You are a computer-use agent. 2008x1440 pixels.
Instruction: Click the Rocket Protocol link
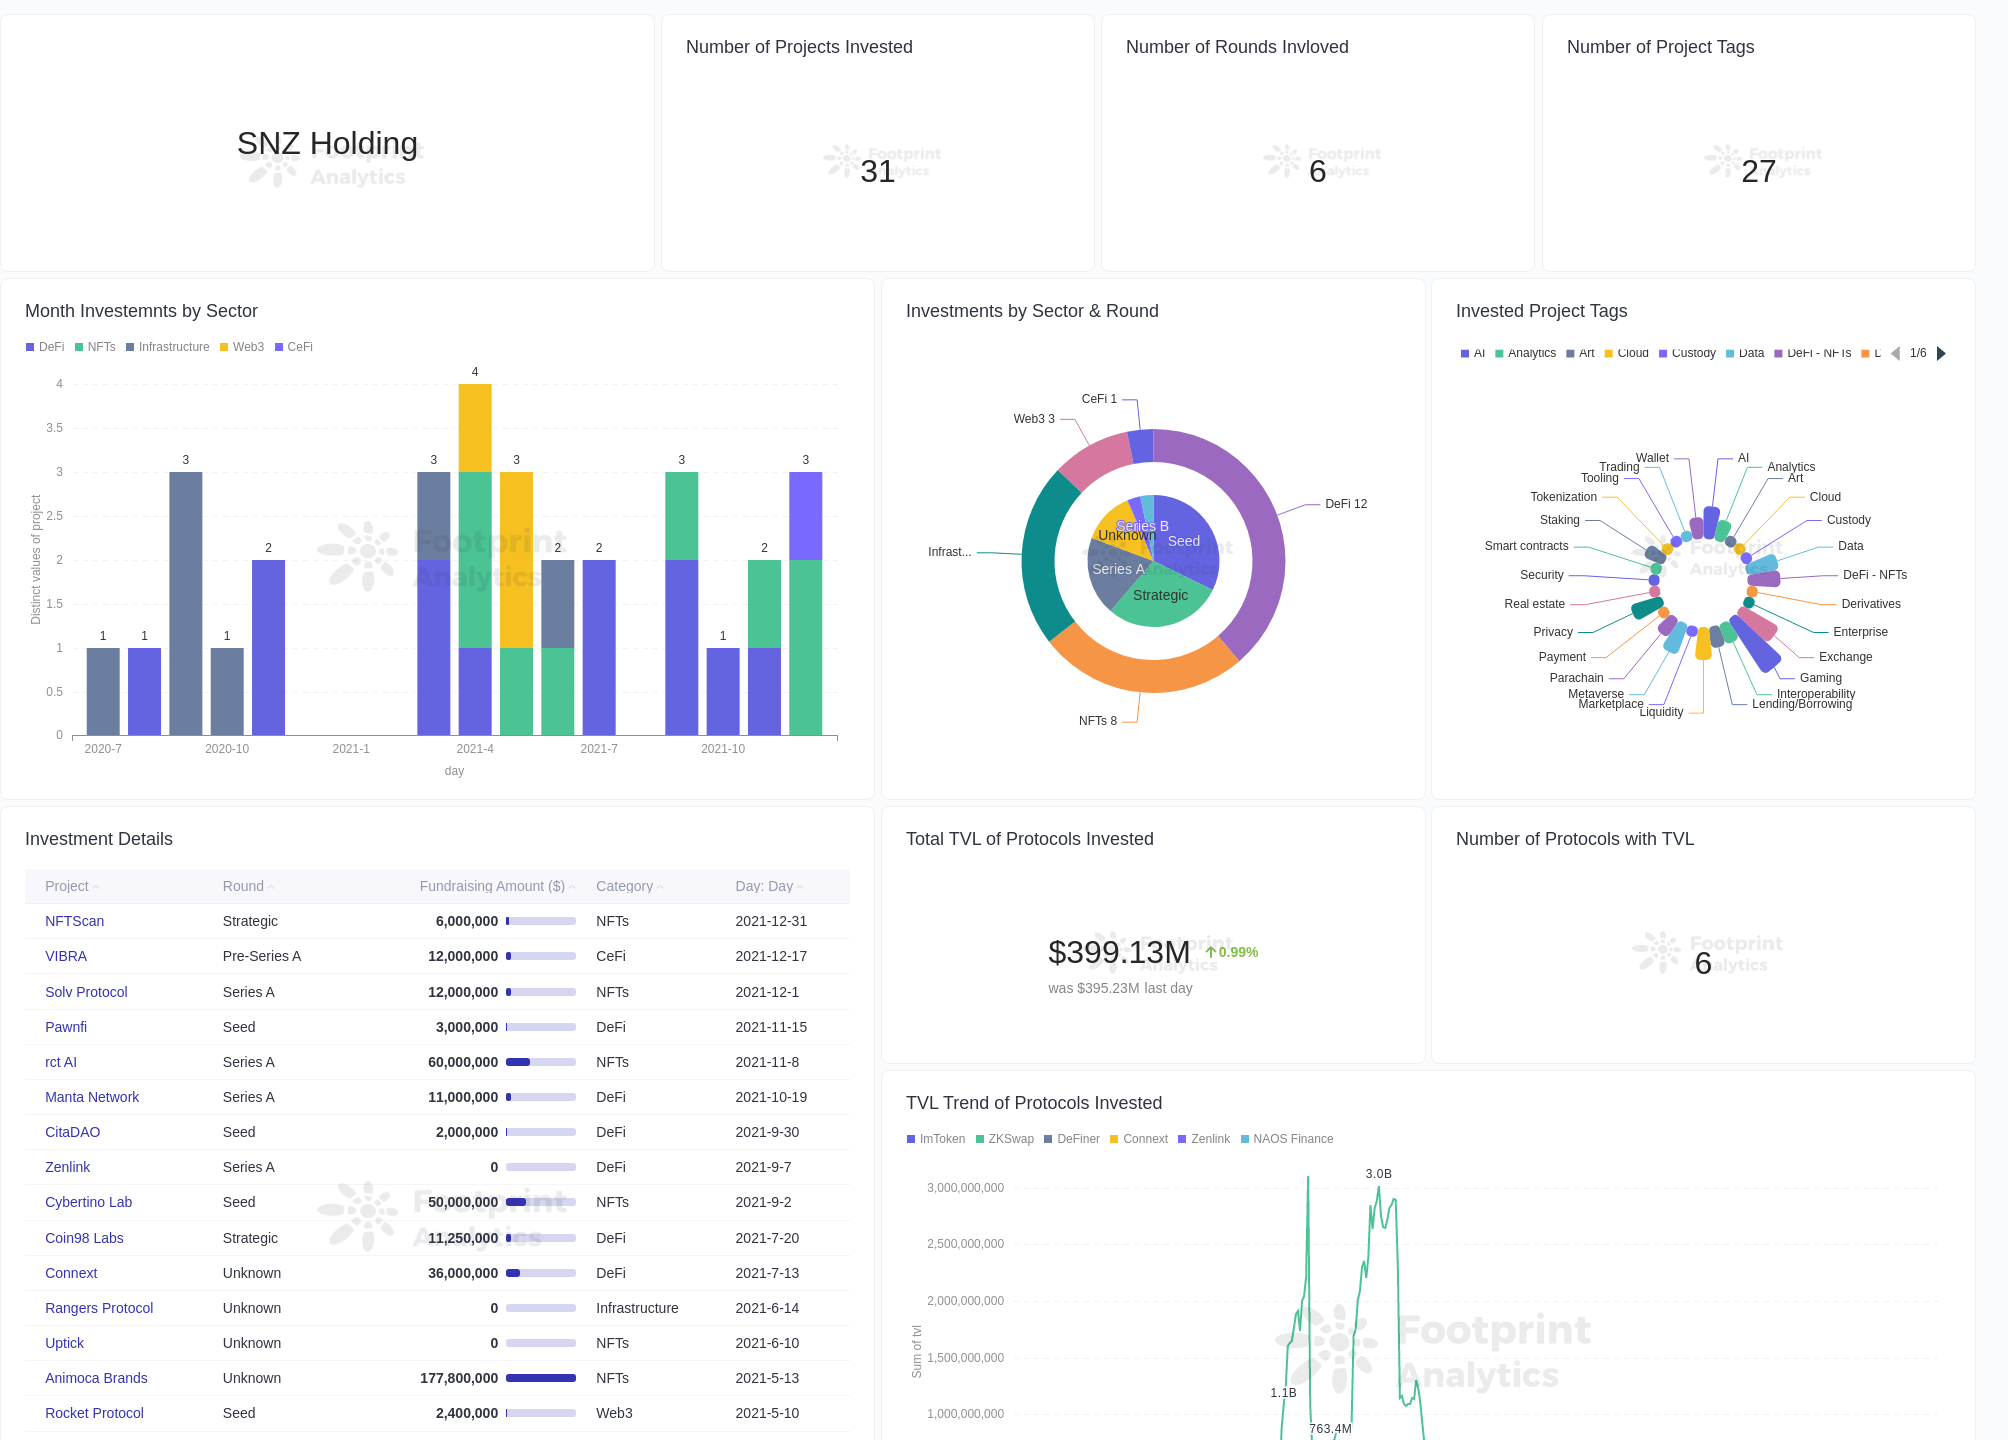coord(93,1413)
